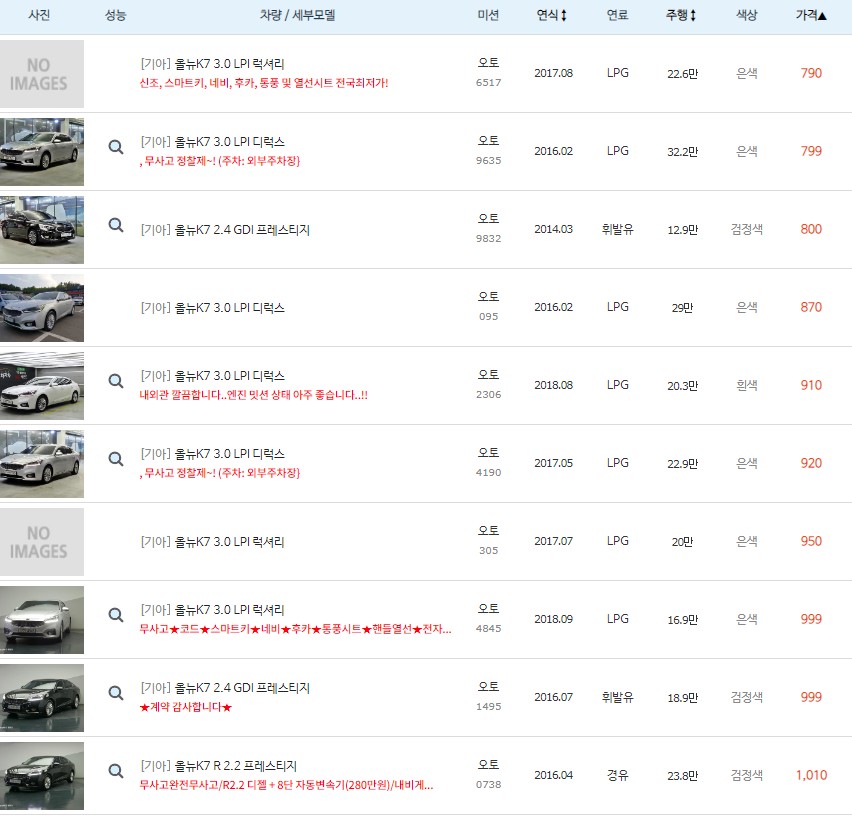Open performance check for R 2.2 프레스티지 diesel
The height and width of the screenshot is (816, 852).
pyautogui.click(x=116, y=771)
